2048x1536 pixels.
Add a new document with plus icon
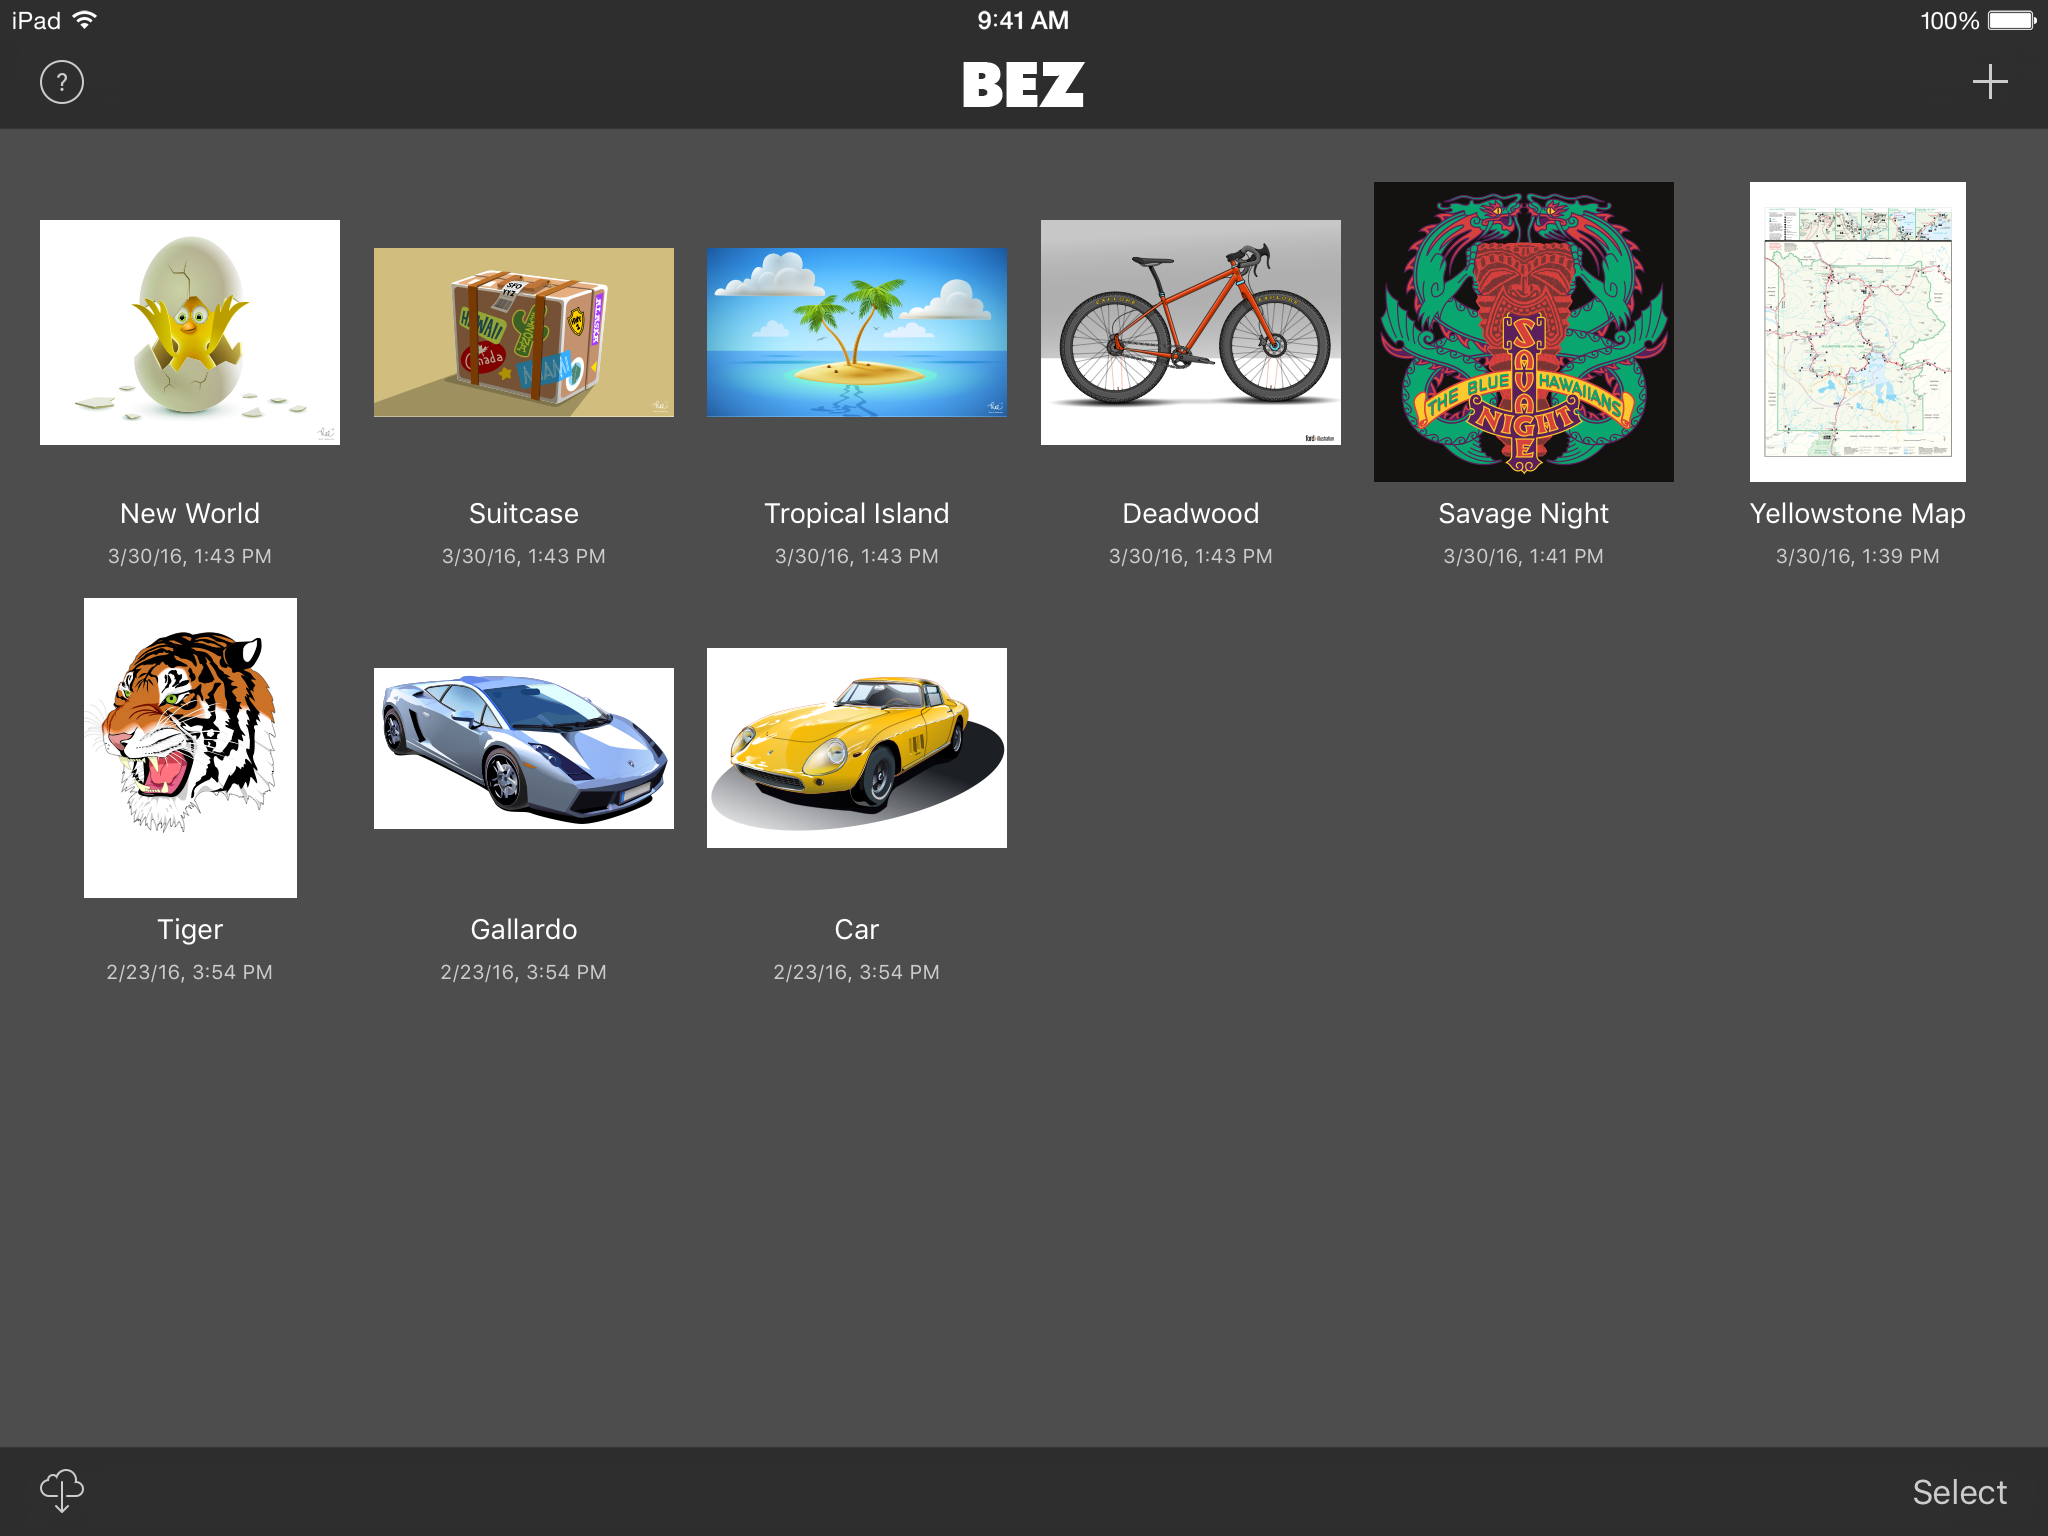[1989, 82]
